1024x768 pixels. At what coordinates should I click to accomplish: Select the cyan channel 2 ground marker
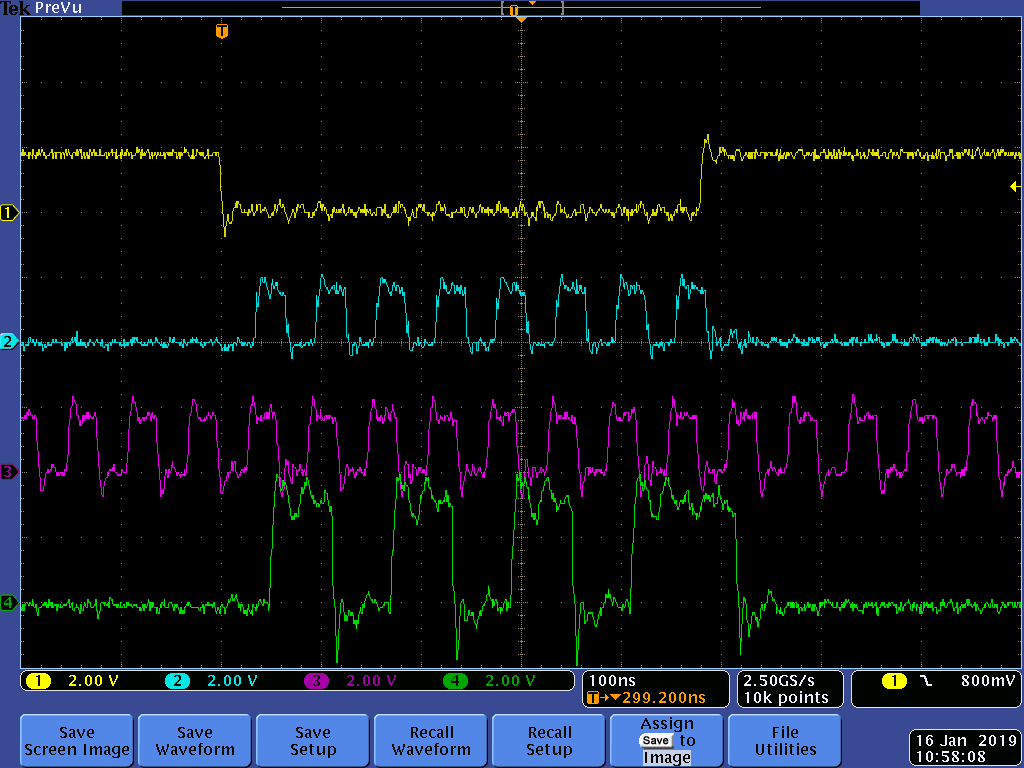pos(9,341)
